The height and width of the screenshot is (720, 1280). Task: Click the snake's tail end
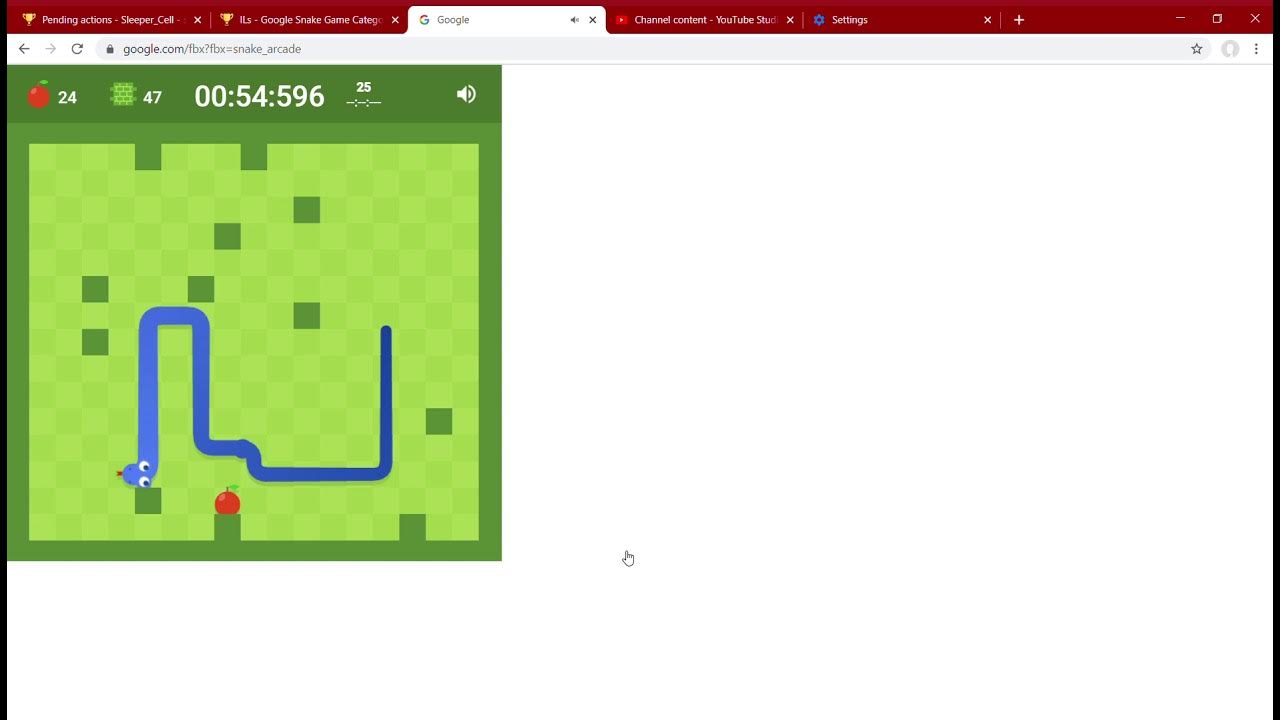386,331
